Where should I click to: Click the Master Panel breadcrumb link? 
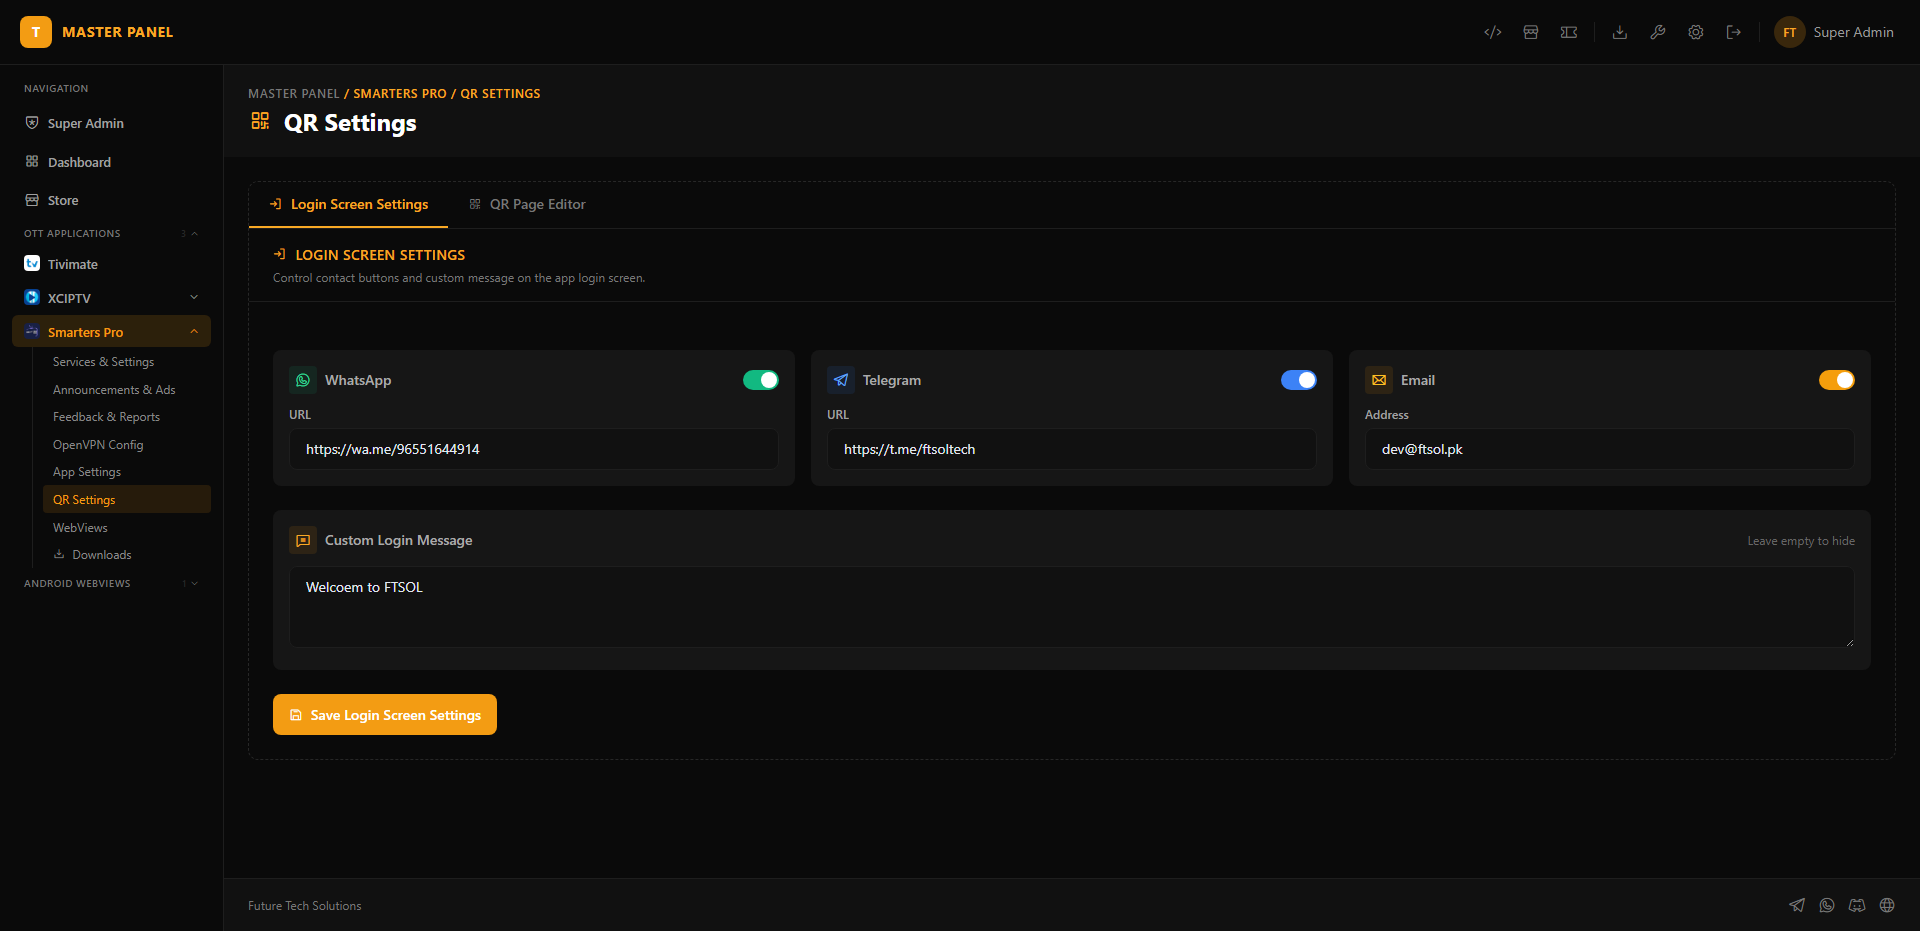[x=294, y=94]
